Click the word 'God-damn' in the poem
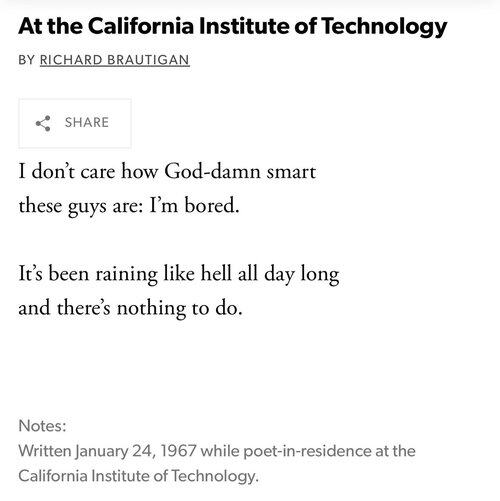The height and width of the screenshot is (501, 500). click(212, 172)
